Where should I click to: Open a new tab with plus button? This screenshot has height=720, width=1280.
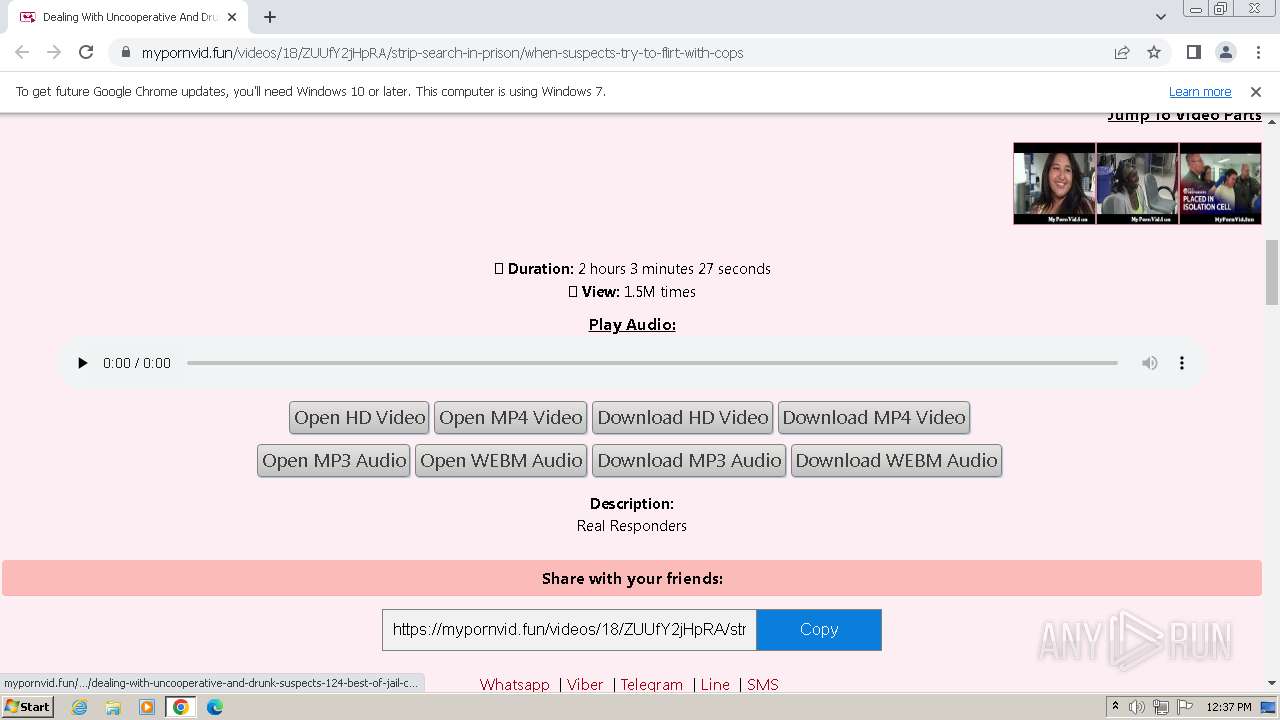[x=270, y=17]
